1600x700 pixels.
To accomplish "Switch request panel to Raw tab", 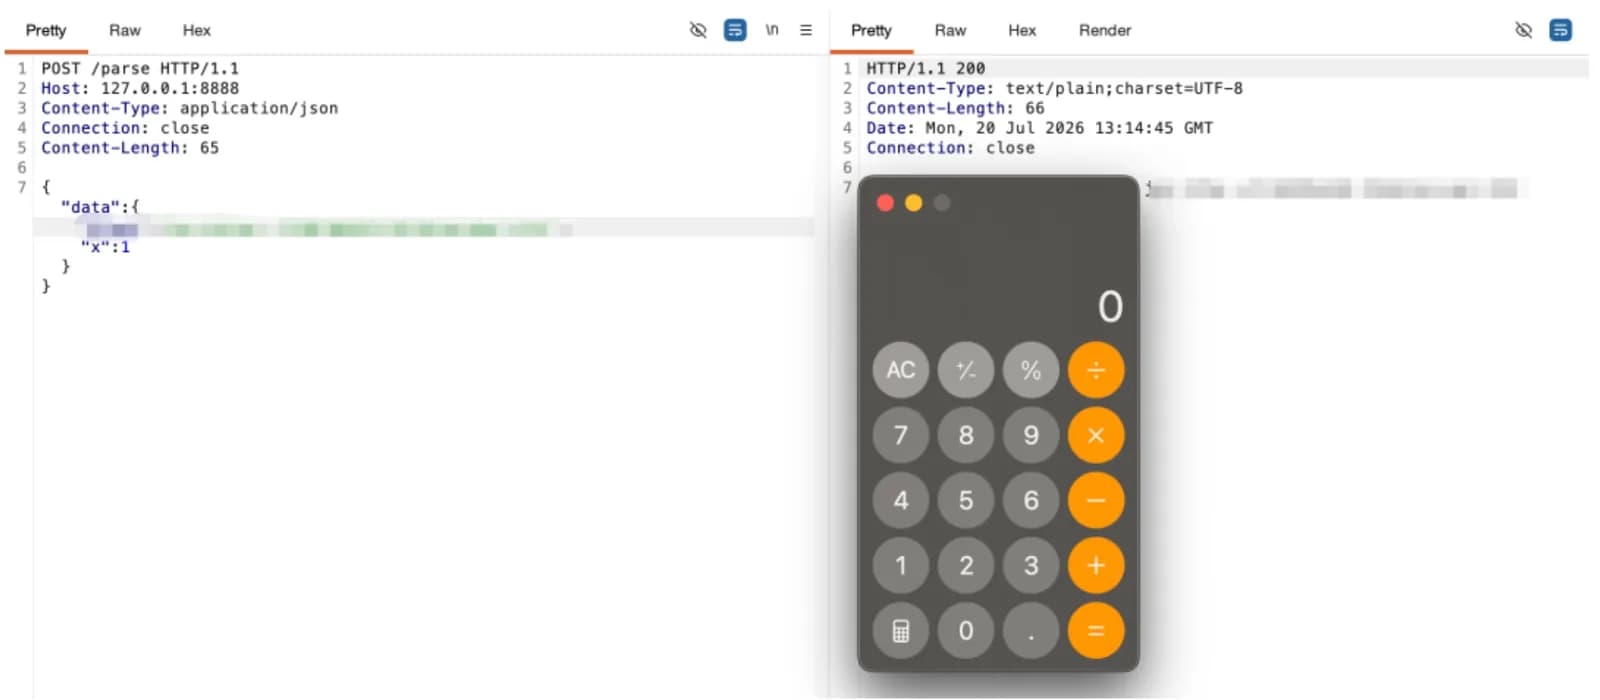I will click(x=125, y=30).
